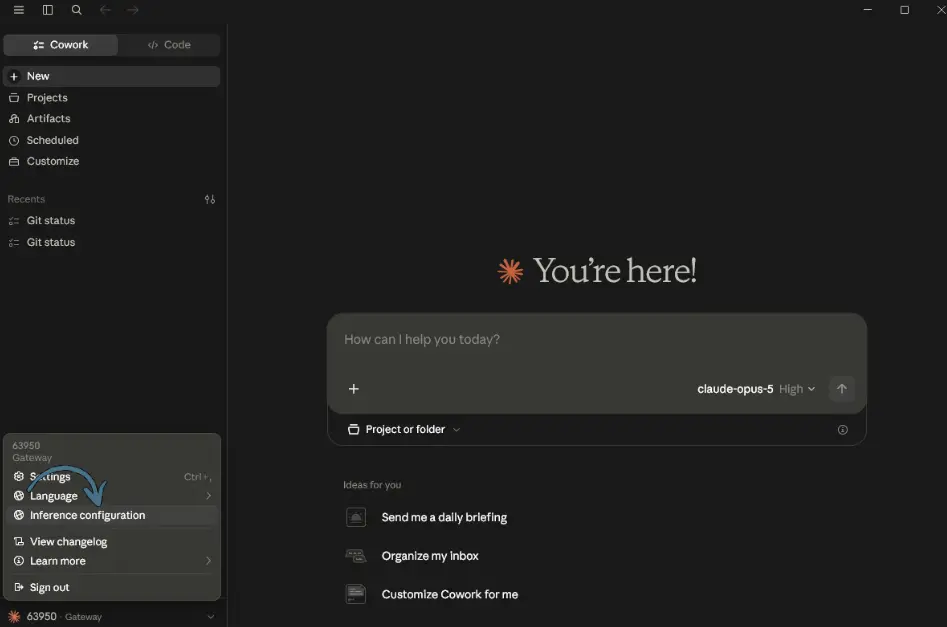Start a New session
Image resolution: width=947 pixels, height=627 pixels.
(x=112, y=76)
